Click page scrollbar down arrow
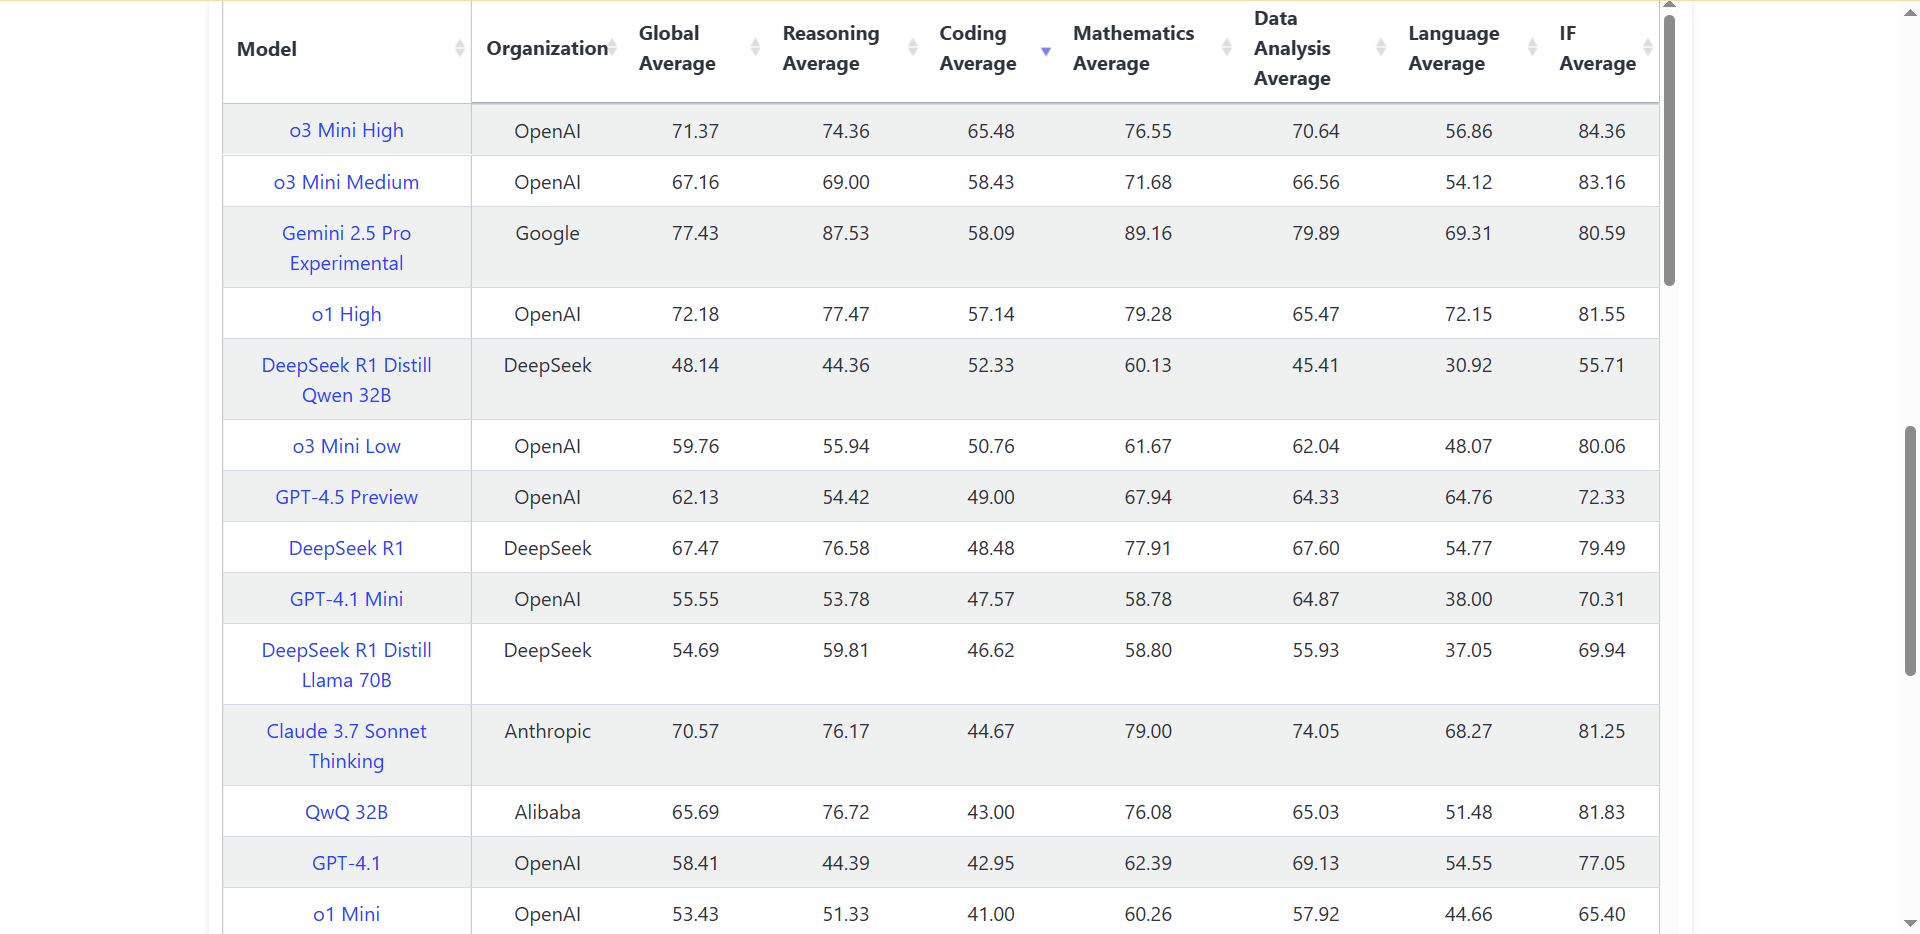 (x=1910, y=924)
